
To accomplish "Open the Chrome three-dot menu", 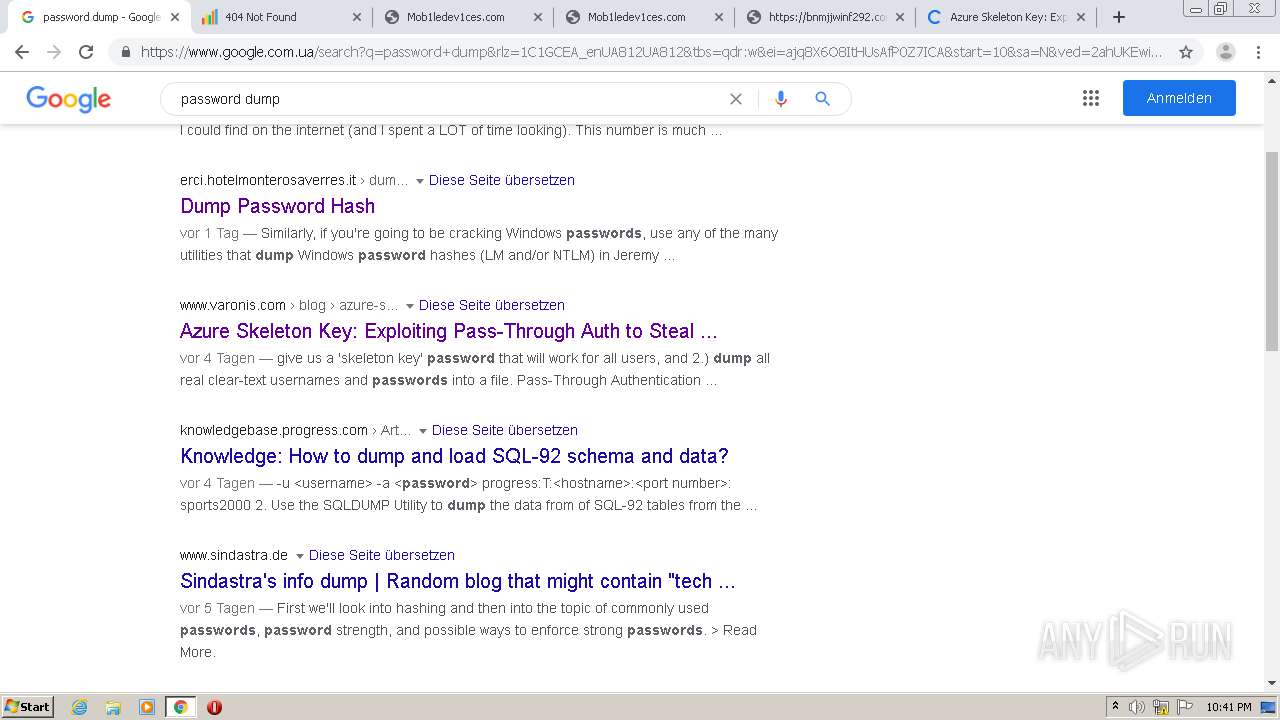I will pyautogui.click(x=1258, y=52).
